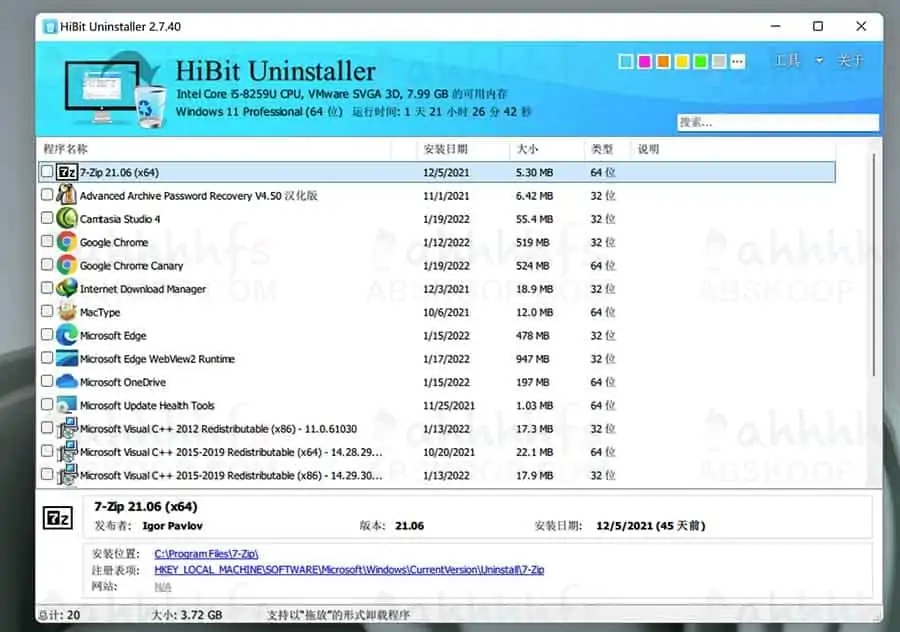
Task: Select the 7-Zip application icon in the list
Action: 65,172
